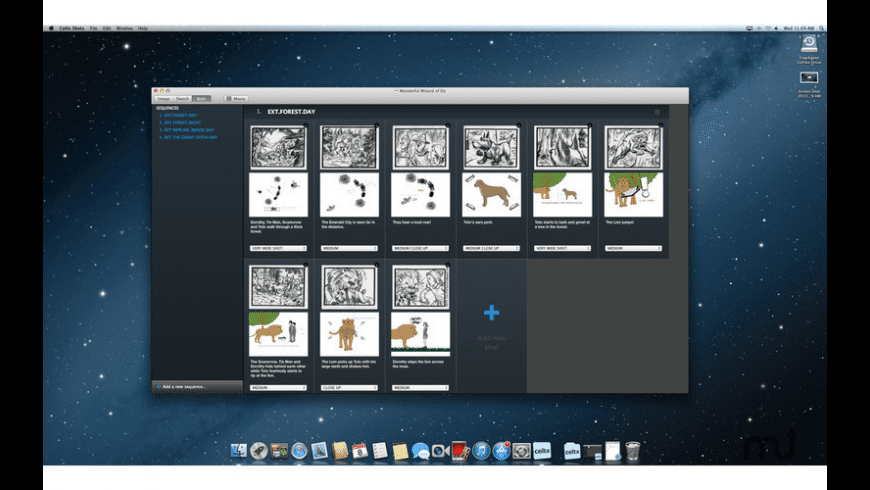870x490 pixels.
Task: Open shot type dropdown under 'They hear a loud roar'
Action: click(x=420, y=248)
